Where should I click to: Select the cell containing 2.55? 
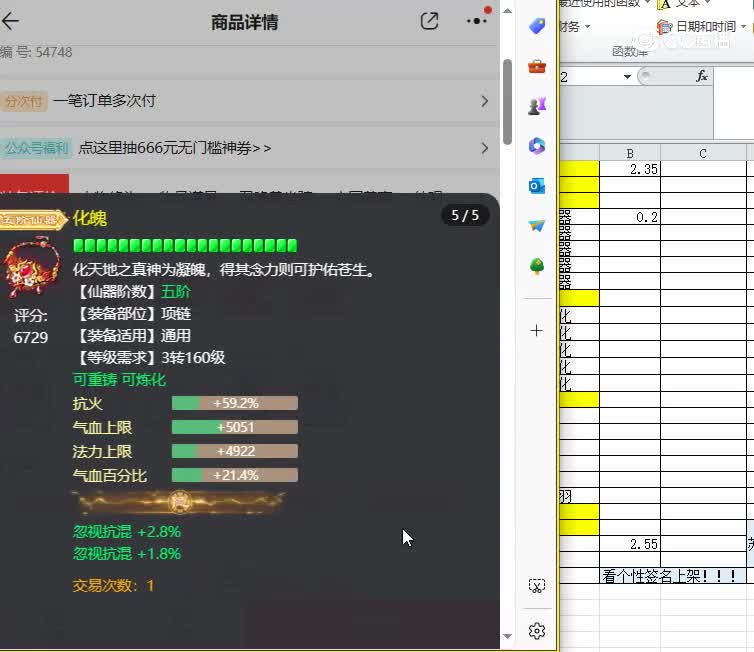tap(630, 544)
